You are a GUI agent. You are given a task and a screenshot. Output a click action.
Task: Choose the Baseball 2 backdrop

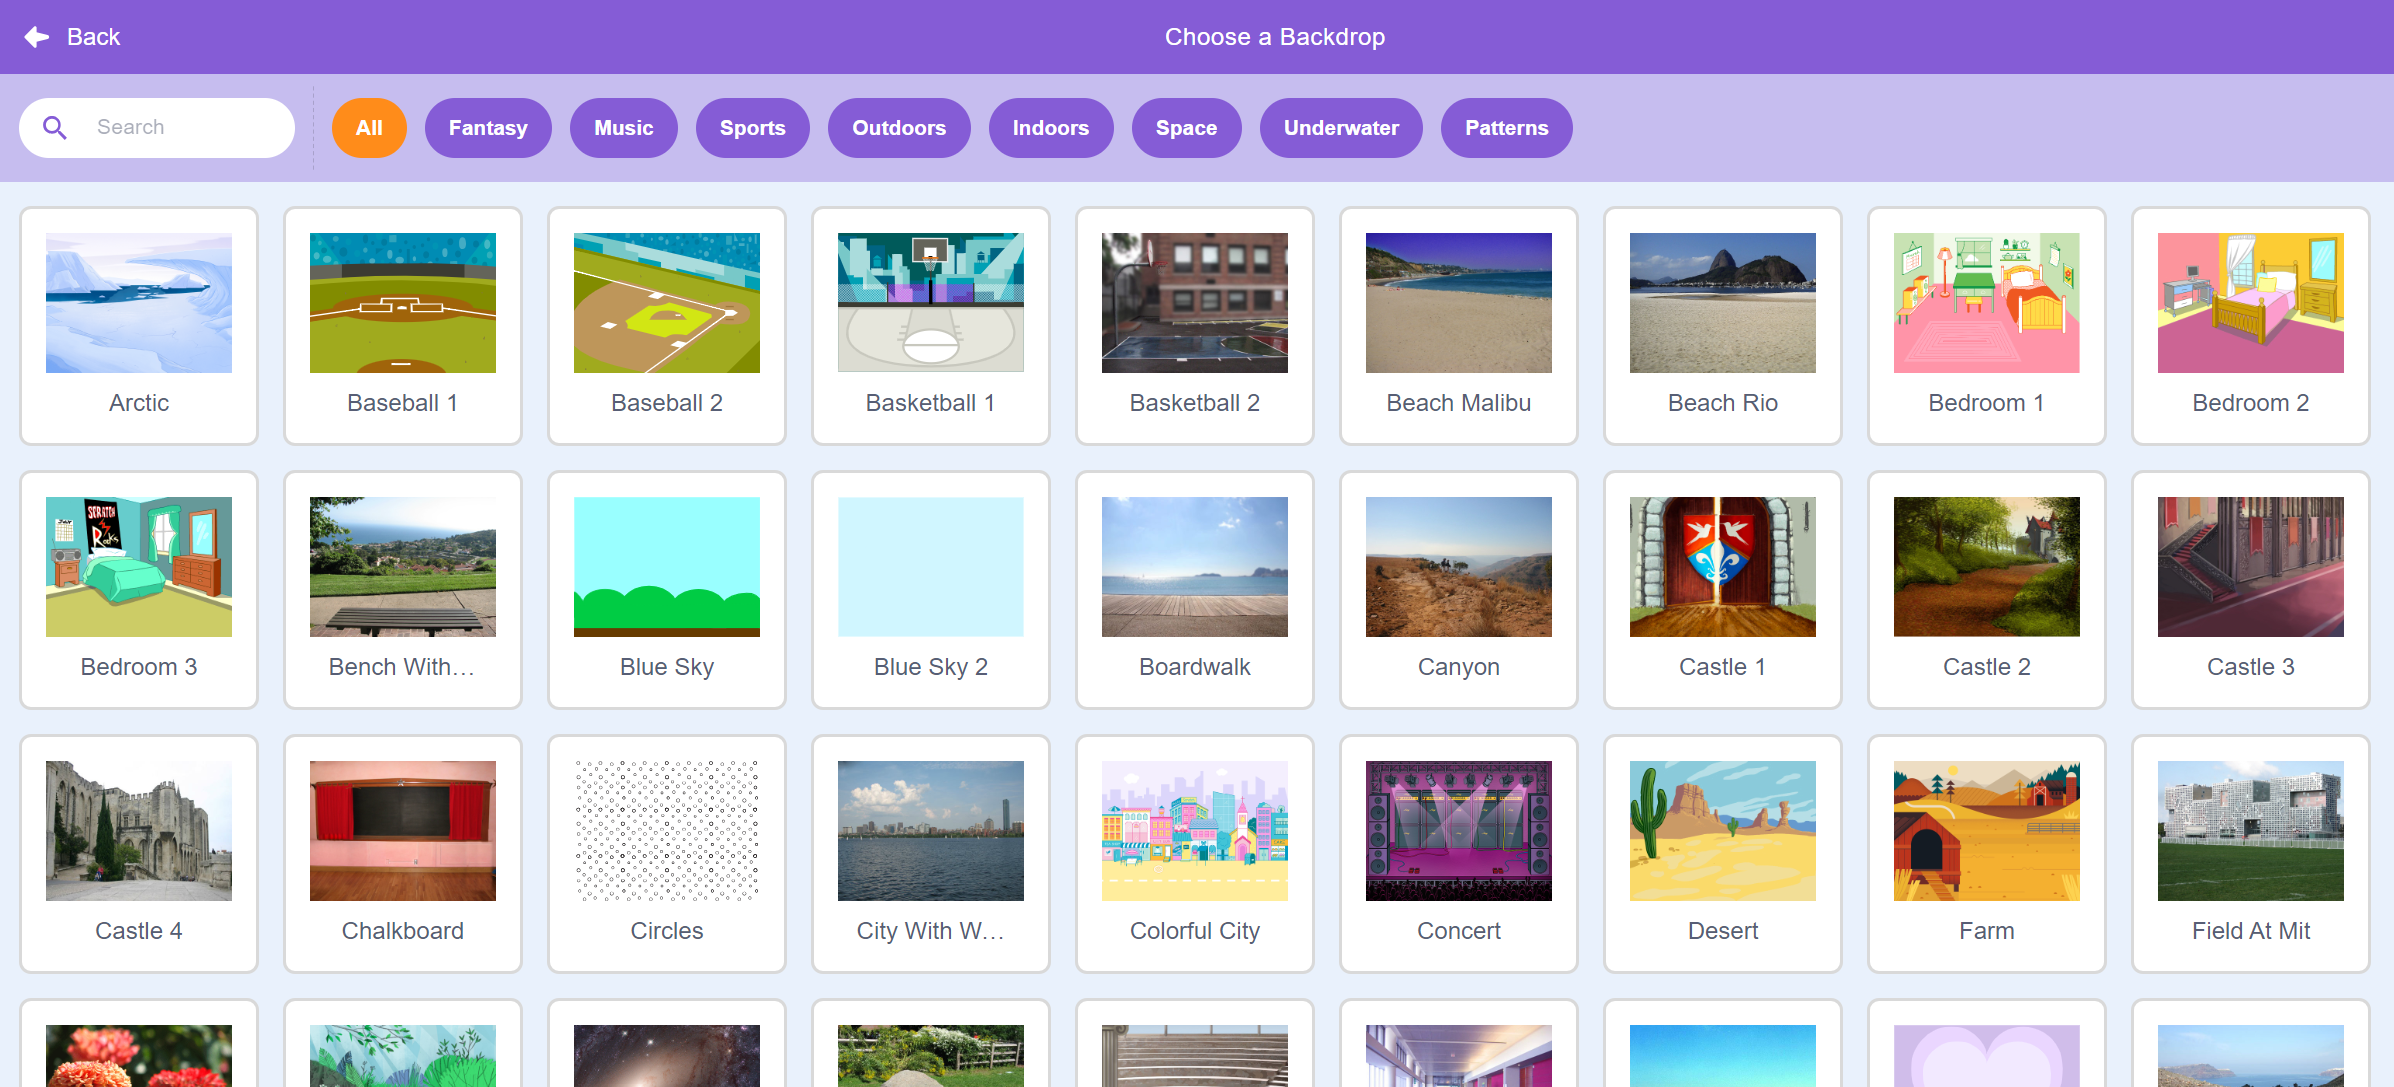click(667, 326)
